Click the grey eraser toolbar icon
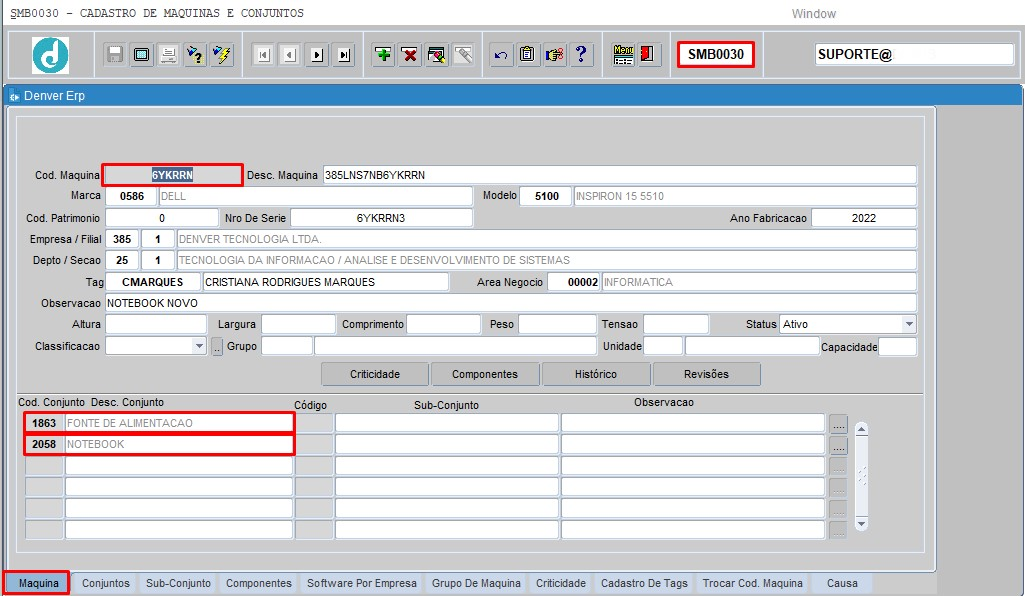 pos(463,54)
